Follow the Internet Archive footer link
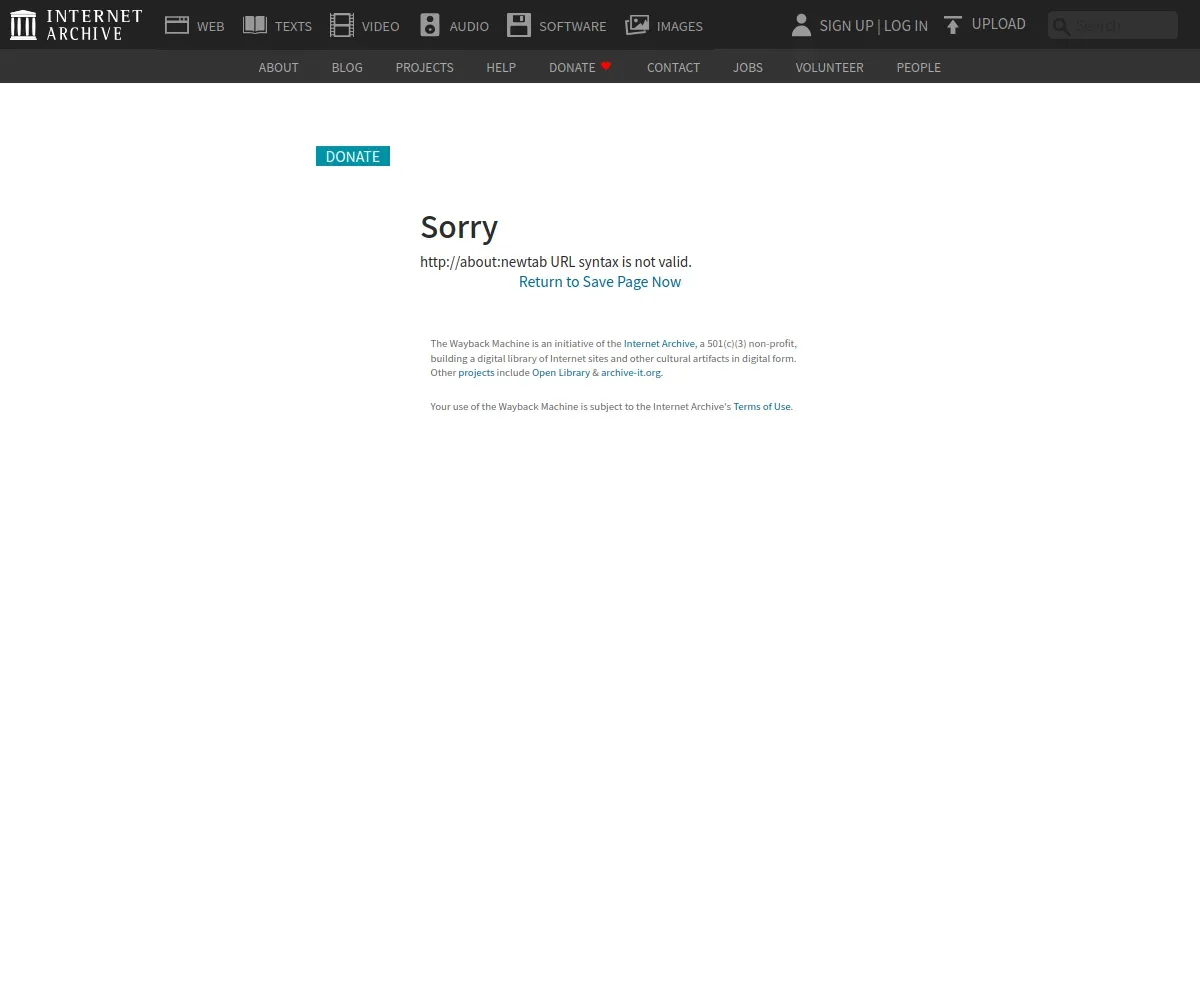This screenshot has height=1000, width=1200. tap(659, 344)
